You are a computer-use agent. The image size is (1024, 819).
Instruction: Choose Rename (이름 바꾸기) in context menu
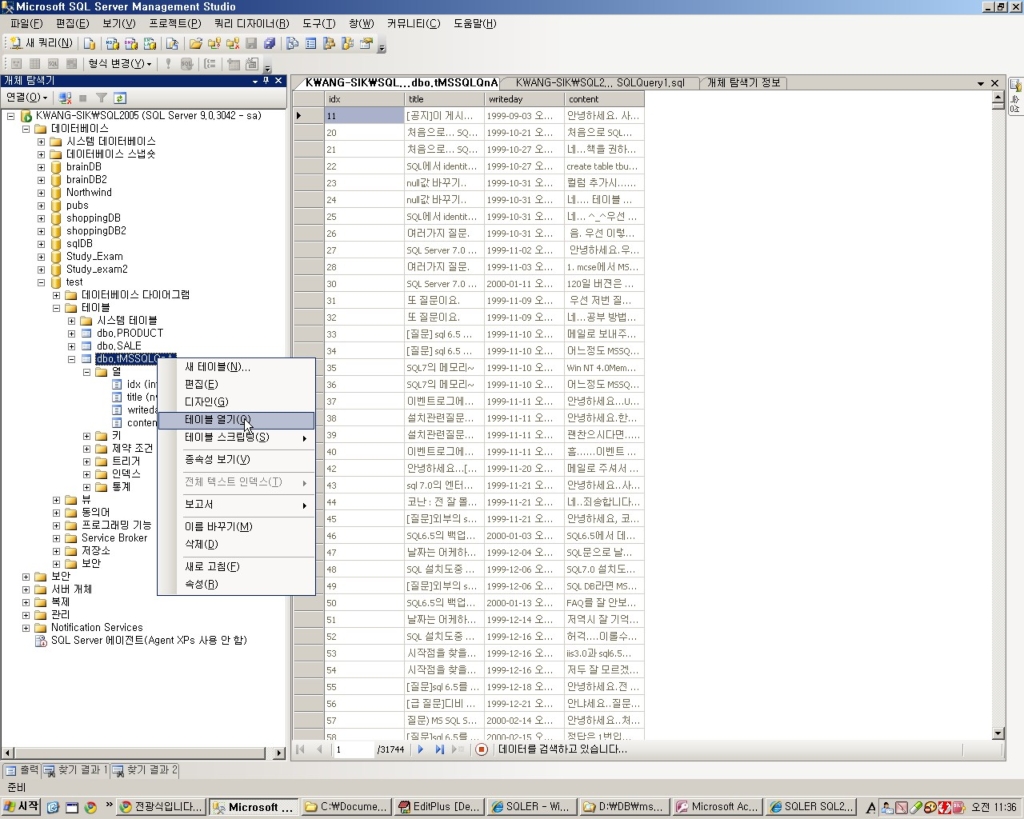pos(236,526)
